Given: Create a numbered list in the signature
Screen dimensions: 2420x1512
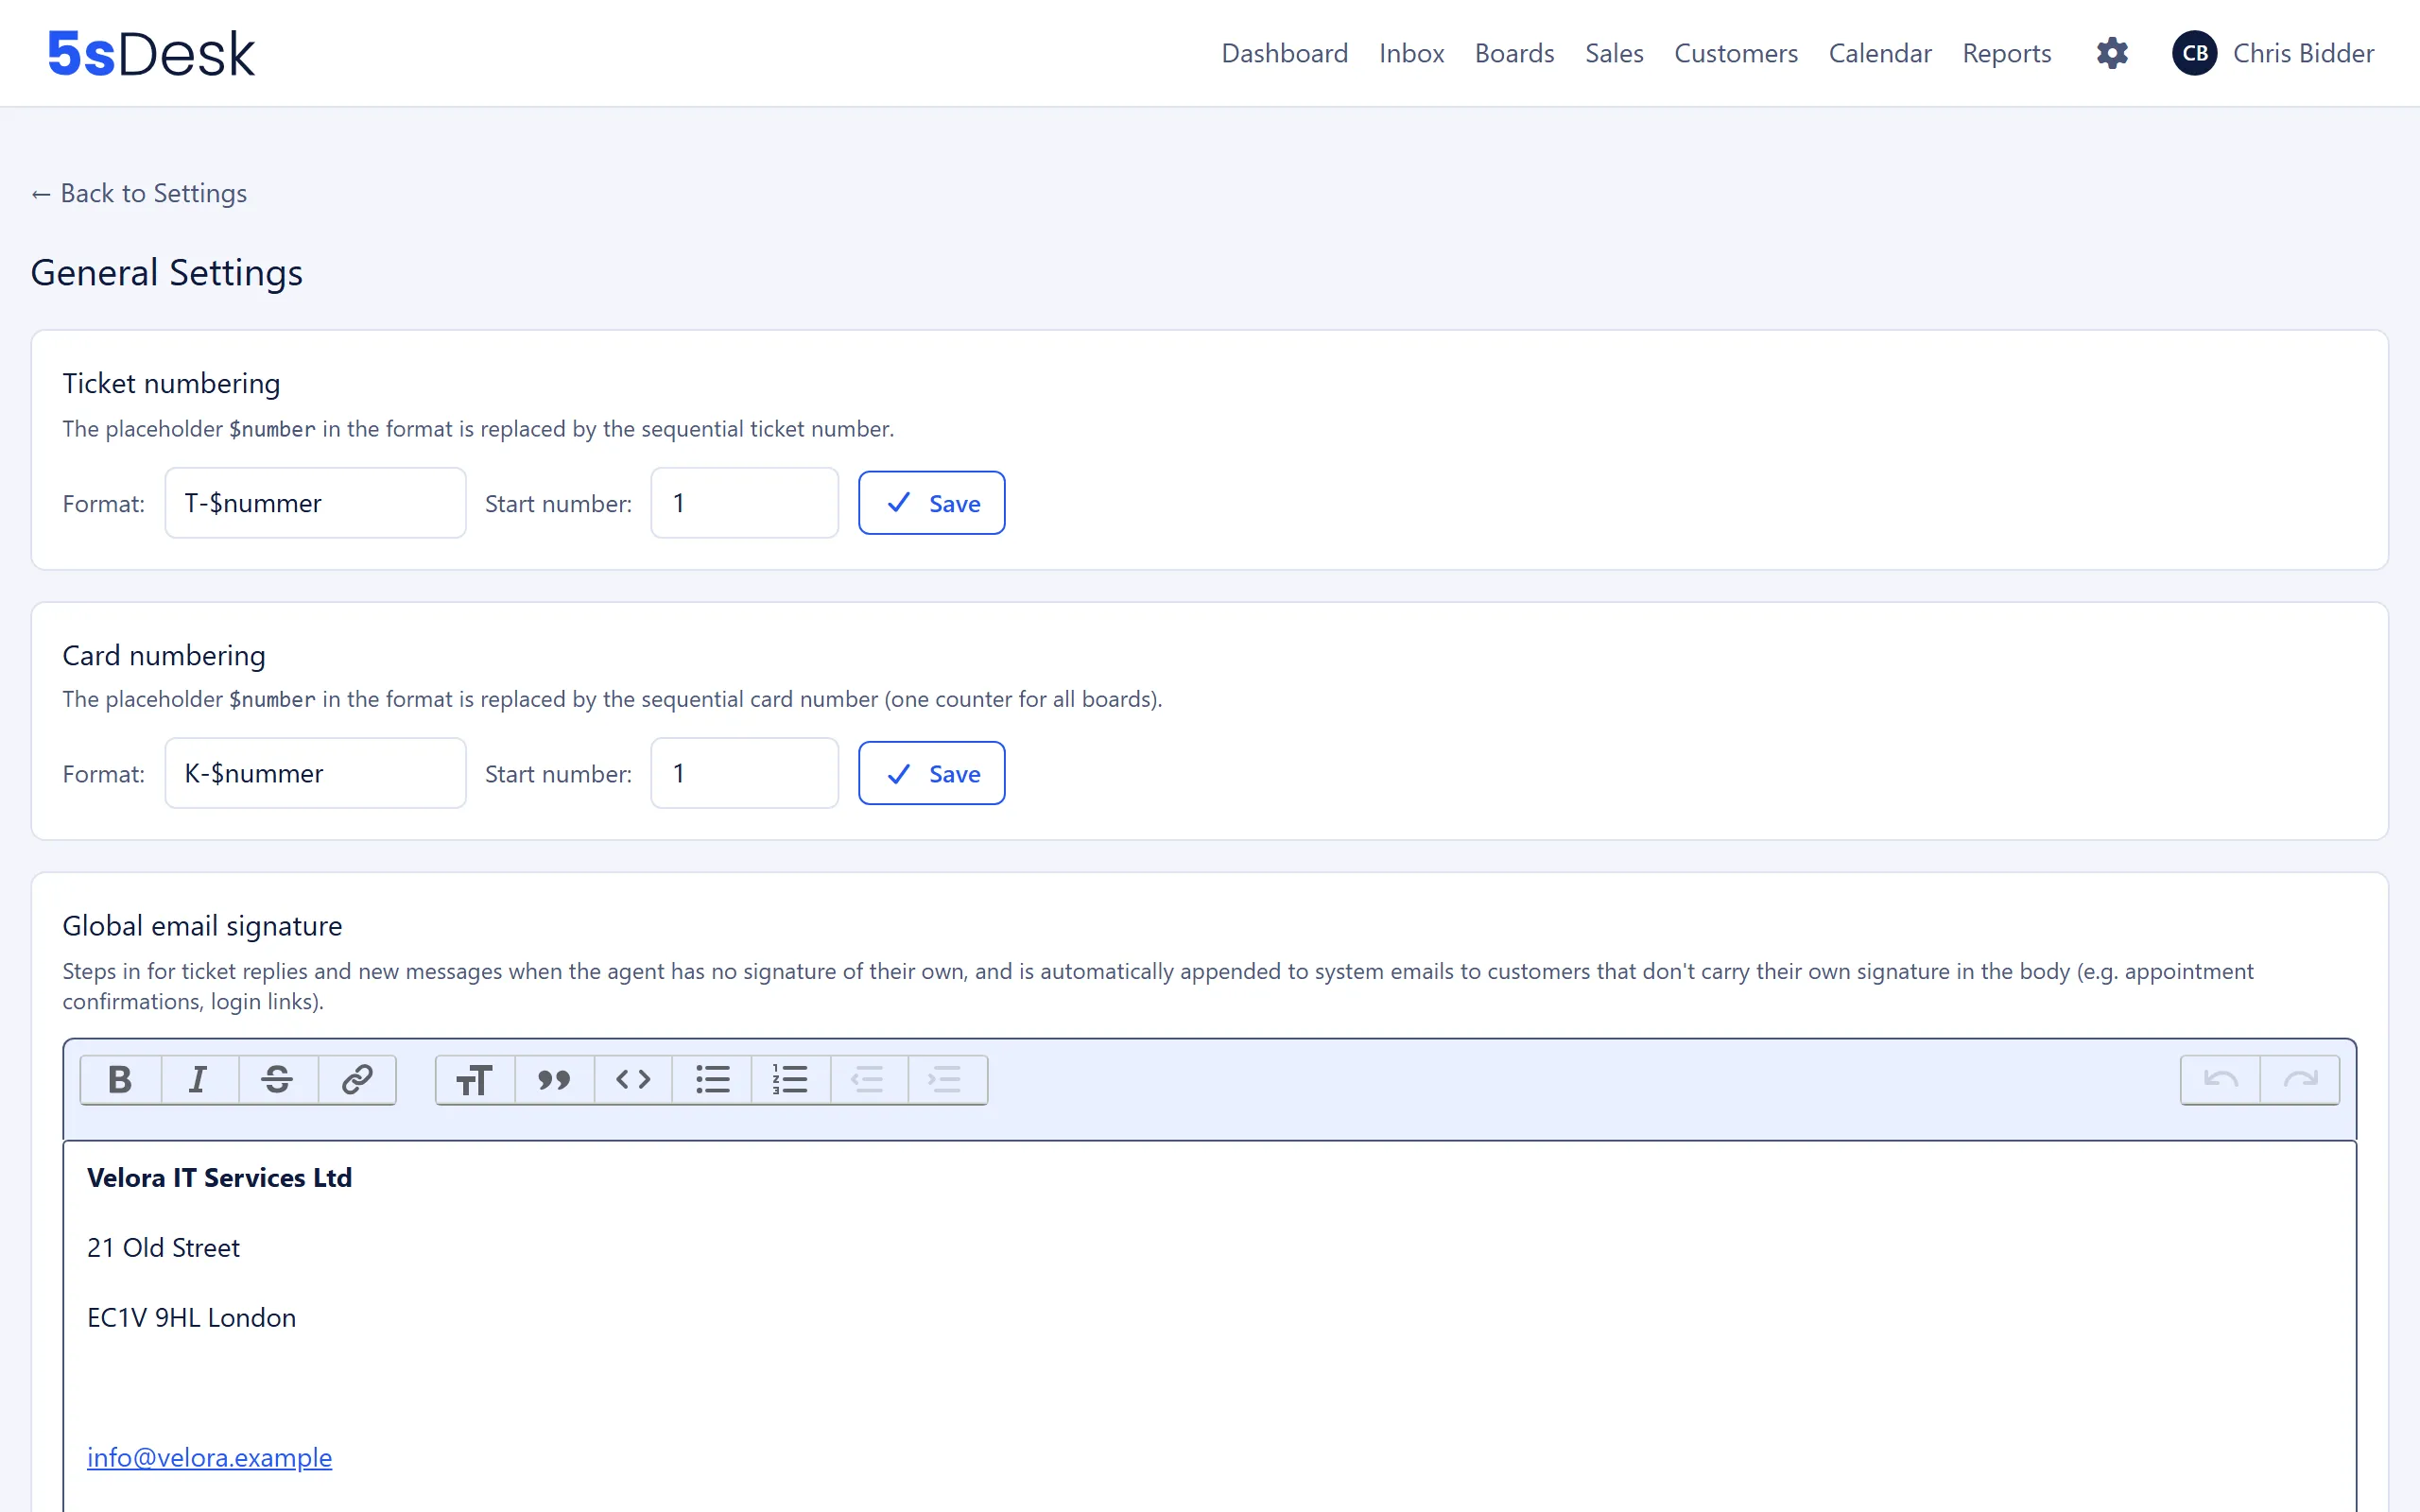Looking at the screenshot, I should click(x=790, y=1079).
